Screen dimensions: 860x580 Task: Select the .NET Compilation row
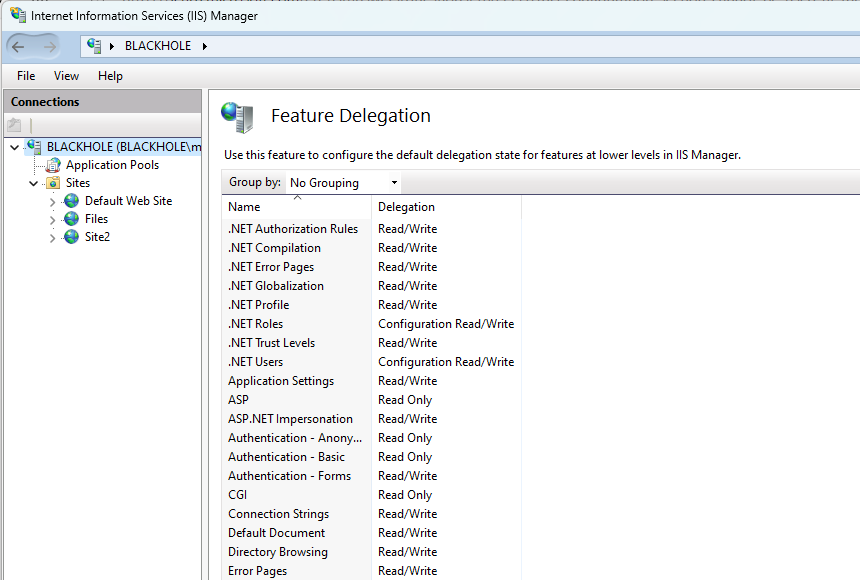click(x=371, y=248)
